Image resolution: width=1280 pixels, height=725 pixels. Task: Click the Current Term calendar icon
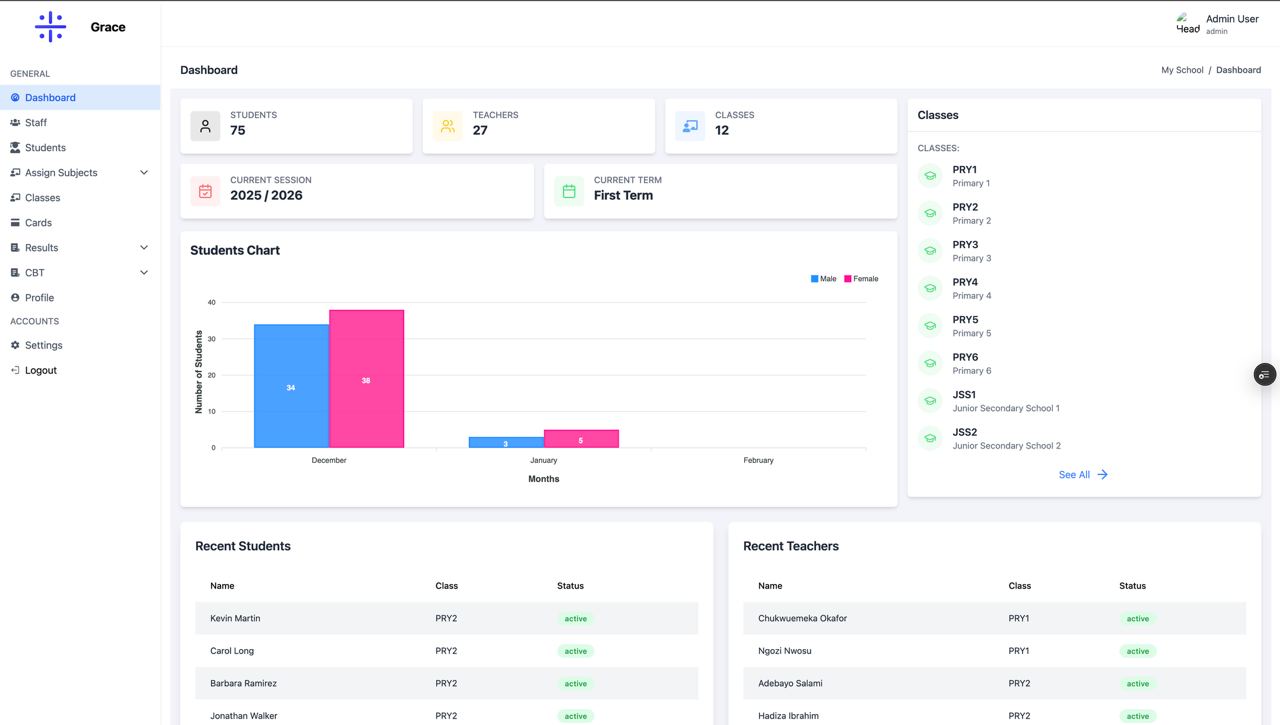pyautogui.click(x=569, y=191)
